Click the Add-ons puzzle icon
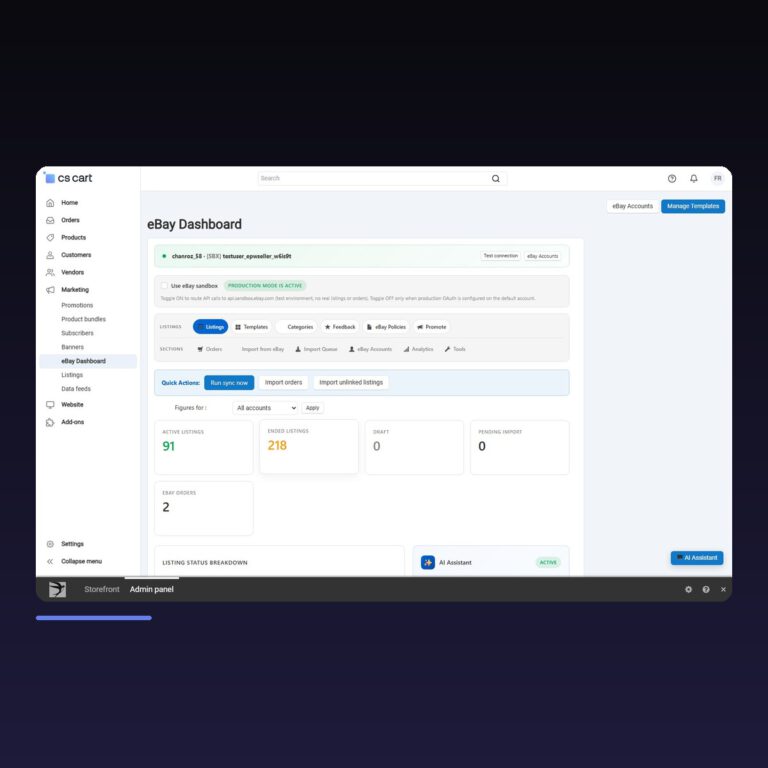 (50, 422)
